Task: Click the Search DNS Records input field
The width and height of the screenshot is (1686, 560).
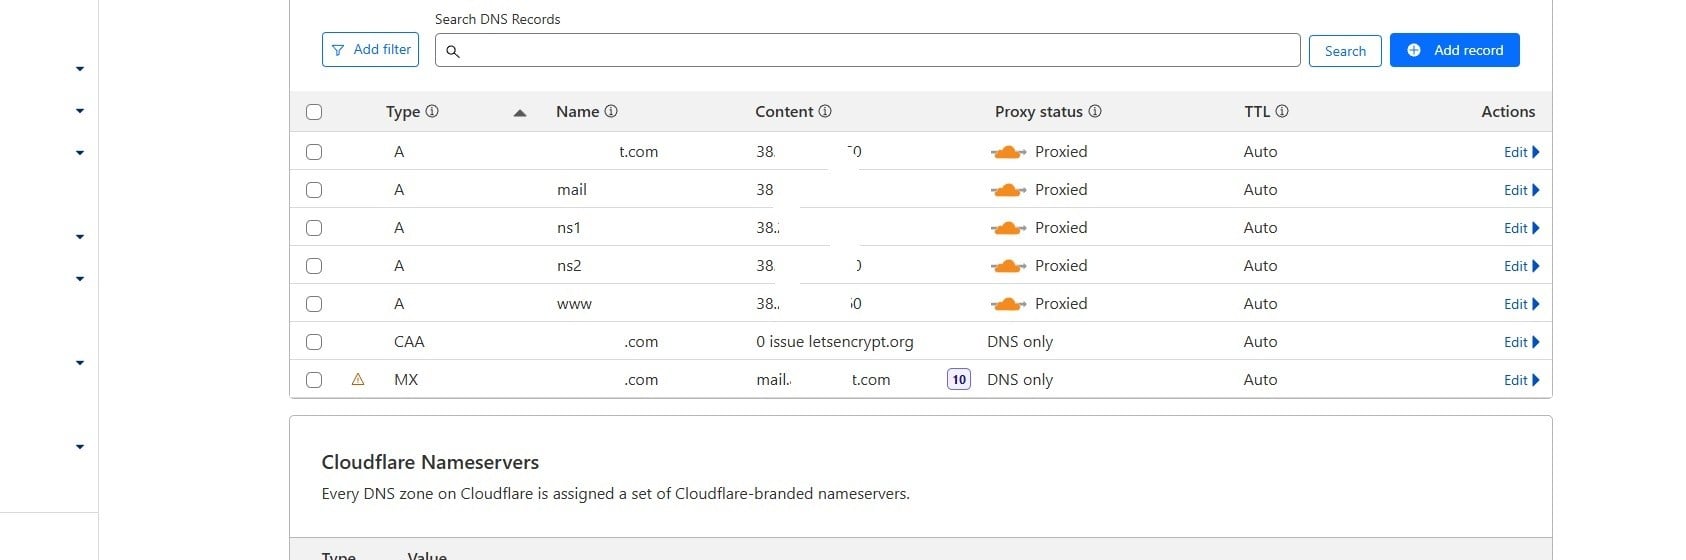Action: point(868,51)
